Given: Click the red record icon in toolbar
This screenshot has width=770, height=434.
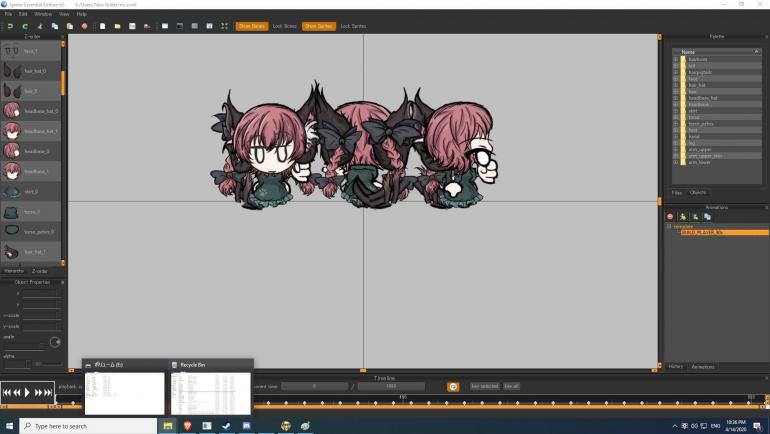Looking at the screenshot, I should coord(84,26).
